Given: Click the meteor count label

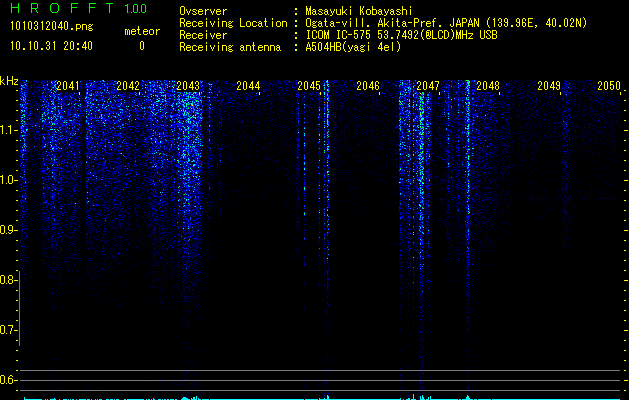Looking at the screenshot, I should click(x=142, y=31).
